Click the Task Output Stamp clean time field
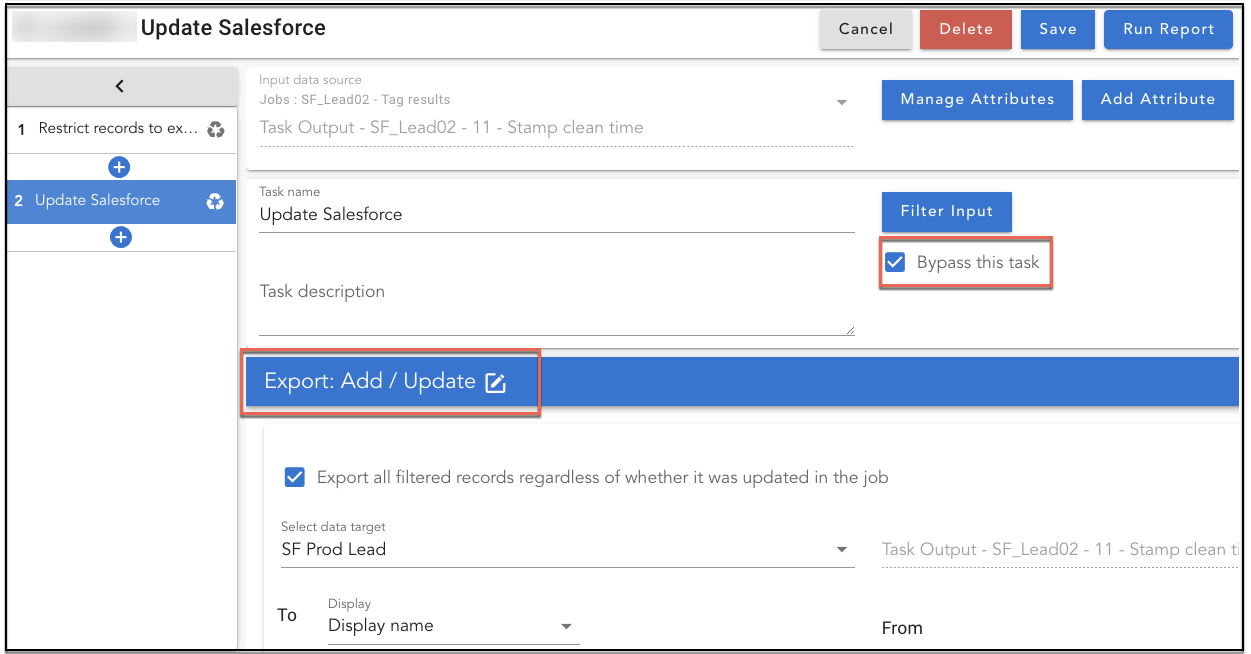The image size is (1251, 654). click(x=556, y=128)
